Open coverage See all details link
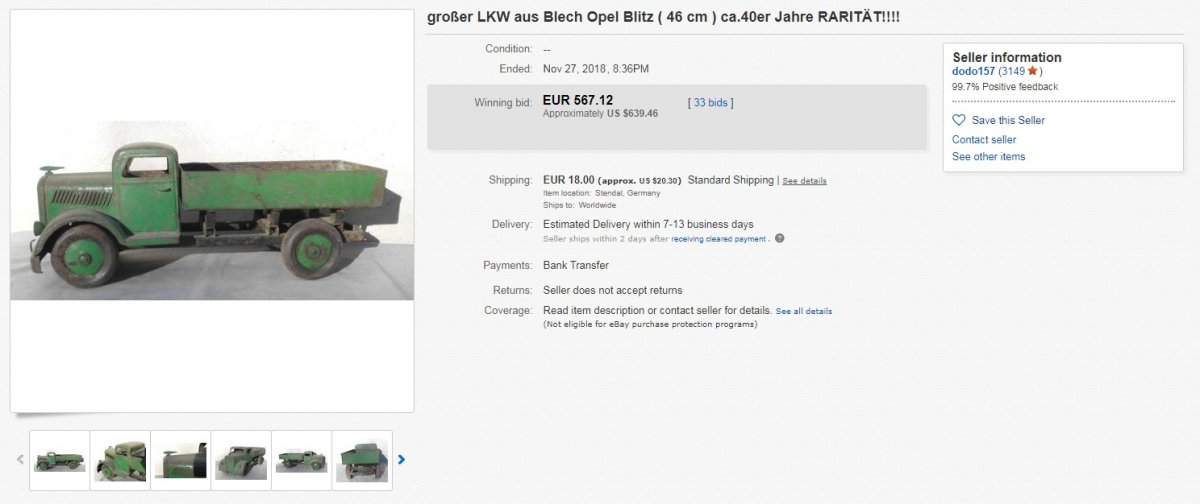This screenshot has width=1200, height=504. click(x=804, y=311)
